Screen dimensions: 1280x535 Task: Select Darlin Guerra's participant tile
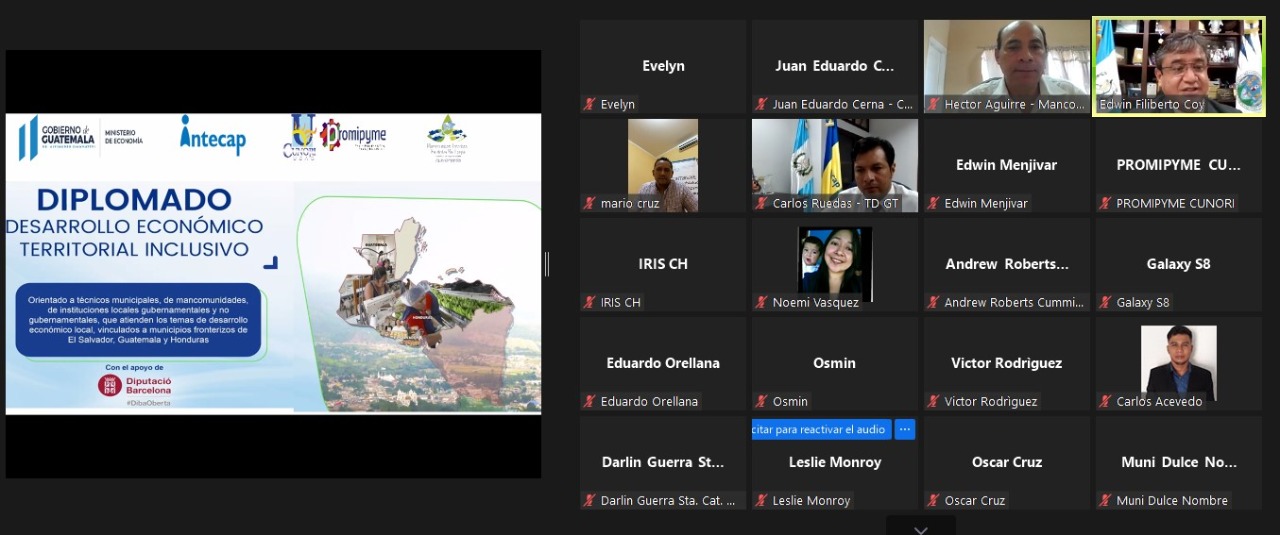coord(663,462)
